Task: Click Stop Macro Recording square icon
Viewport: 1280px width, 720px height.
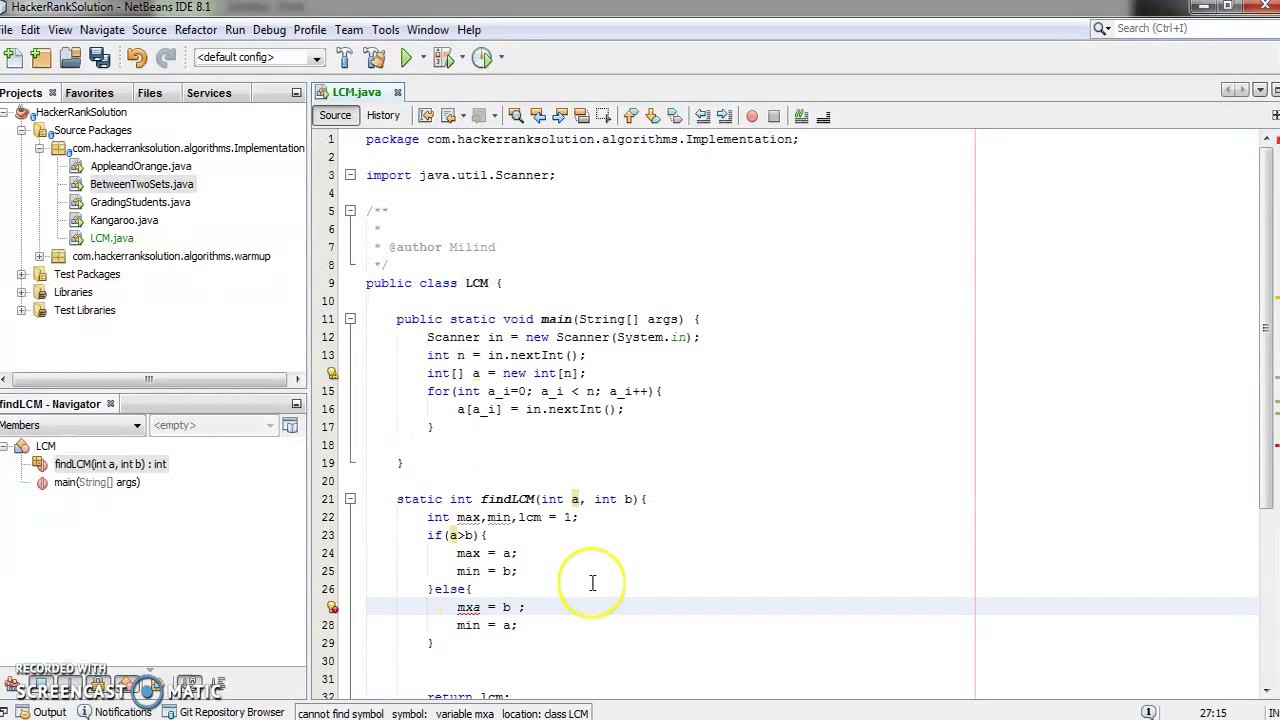Action: (x=774, y=116)
